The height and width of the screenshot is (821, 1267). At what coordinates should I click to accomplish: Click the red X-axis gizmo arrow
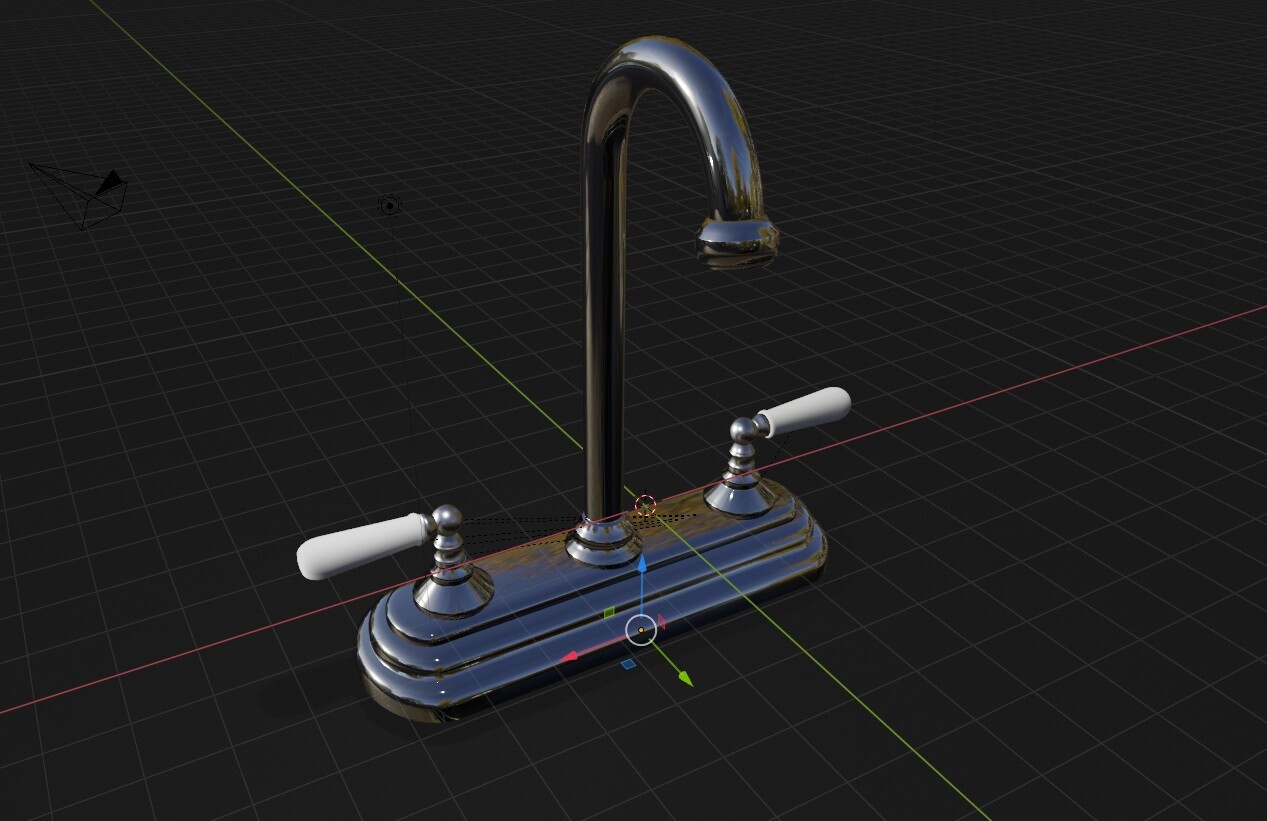tap(570, 653)
